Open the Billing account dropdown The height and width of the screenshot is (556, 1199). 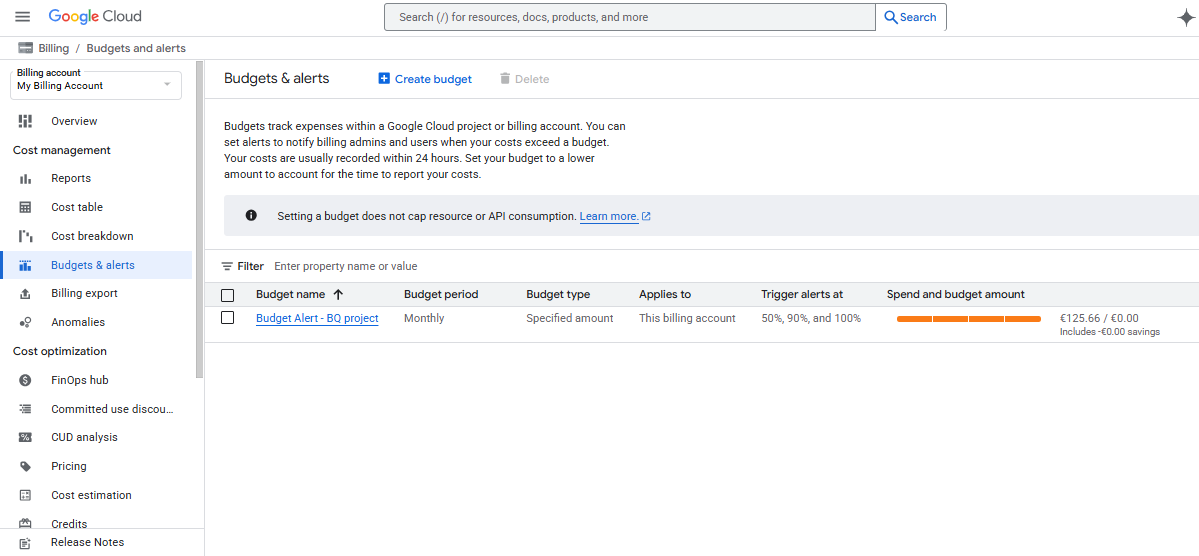(x=96, y=85)
